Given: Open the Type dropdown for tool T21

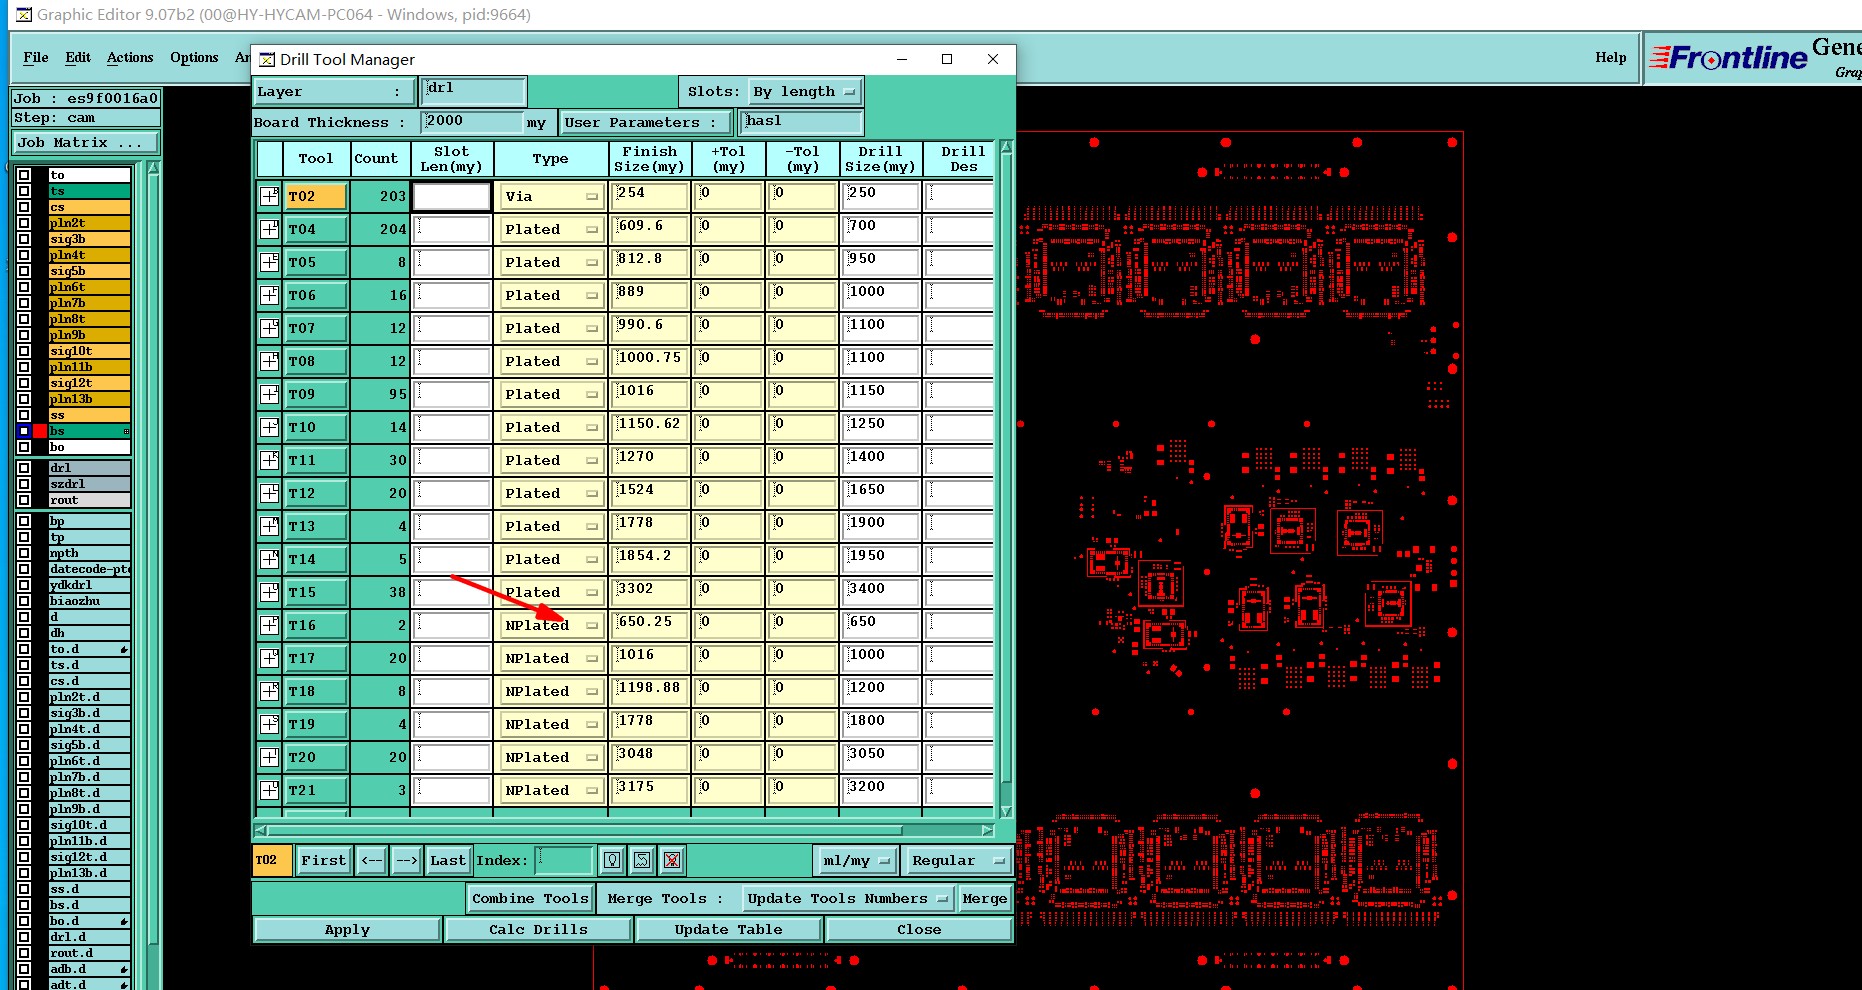Looking at the screenshot, I should tap(551, 790).
